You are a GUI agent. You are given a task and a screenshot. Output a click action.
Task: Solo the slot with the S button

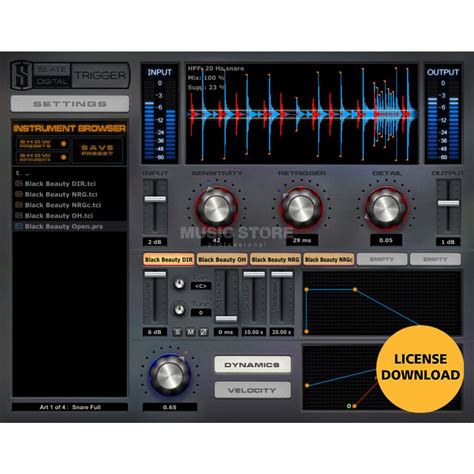tap(178, 332)
